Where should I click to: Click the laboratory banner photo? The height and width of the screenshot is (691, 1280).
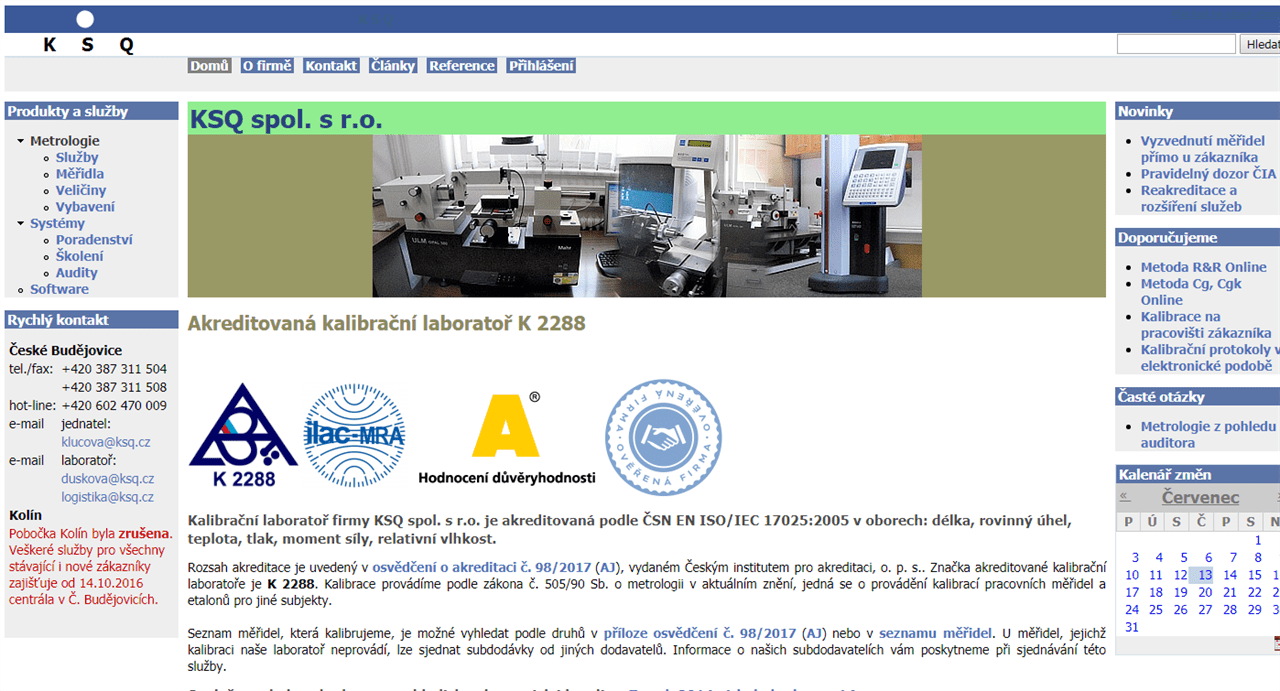click(646, 216)
